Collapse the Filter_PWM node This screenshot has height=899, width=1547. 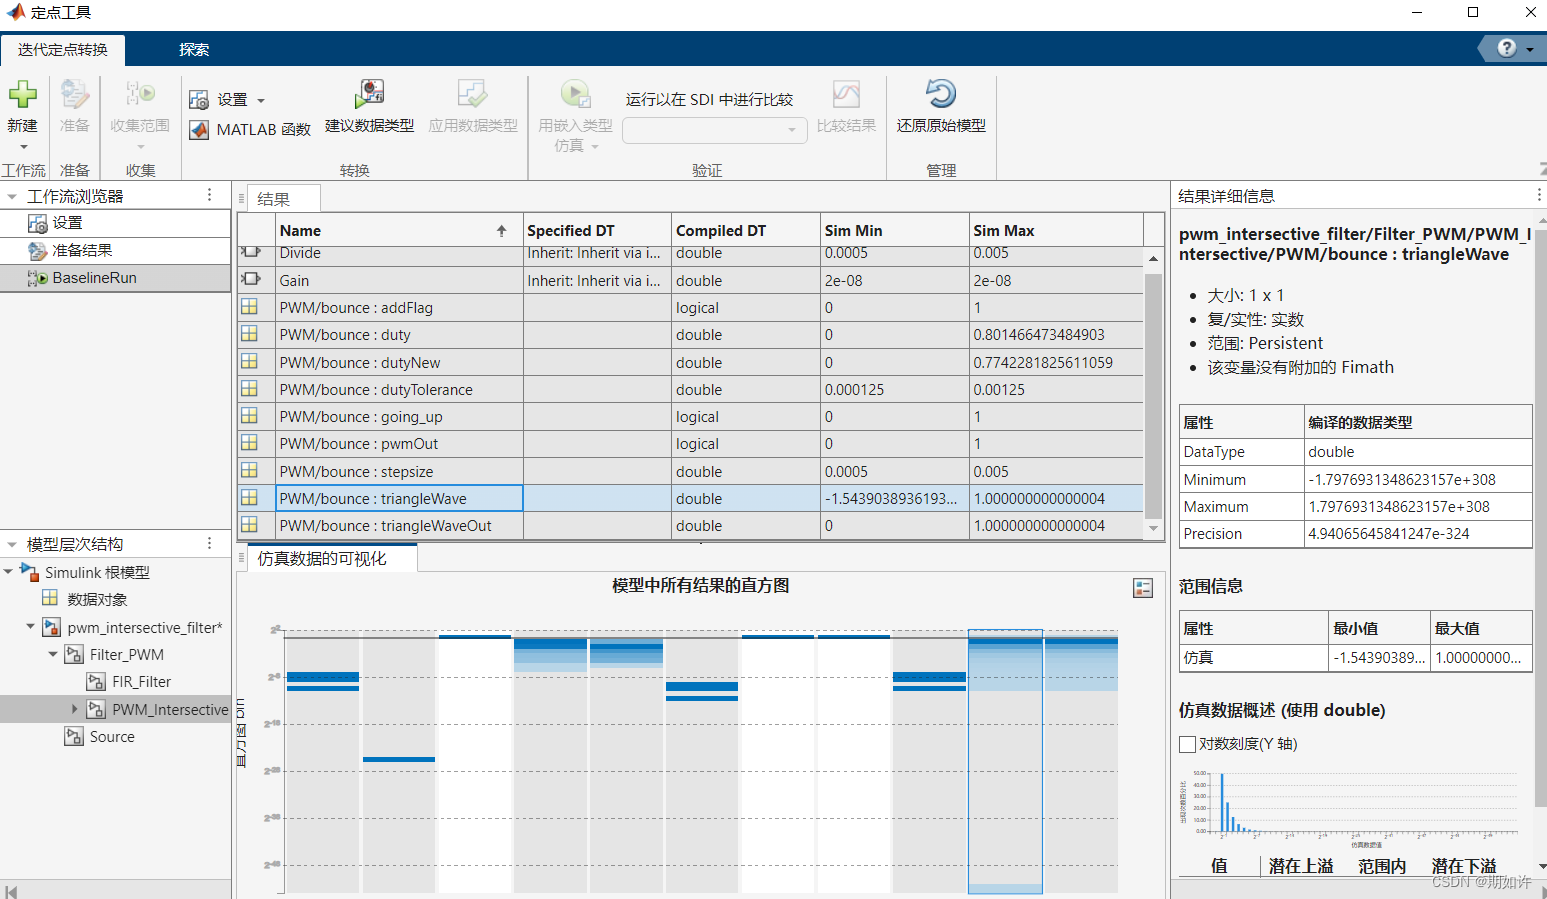tap(52, 654)
